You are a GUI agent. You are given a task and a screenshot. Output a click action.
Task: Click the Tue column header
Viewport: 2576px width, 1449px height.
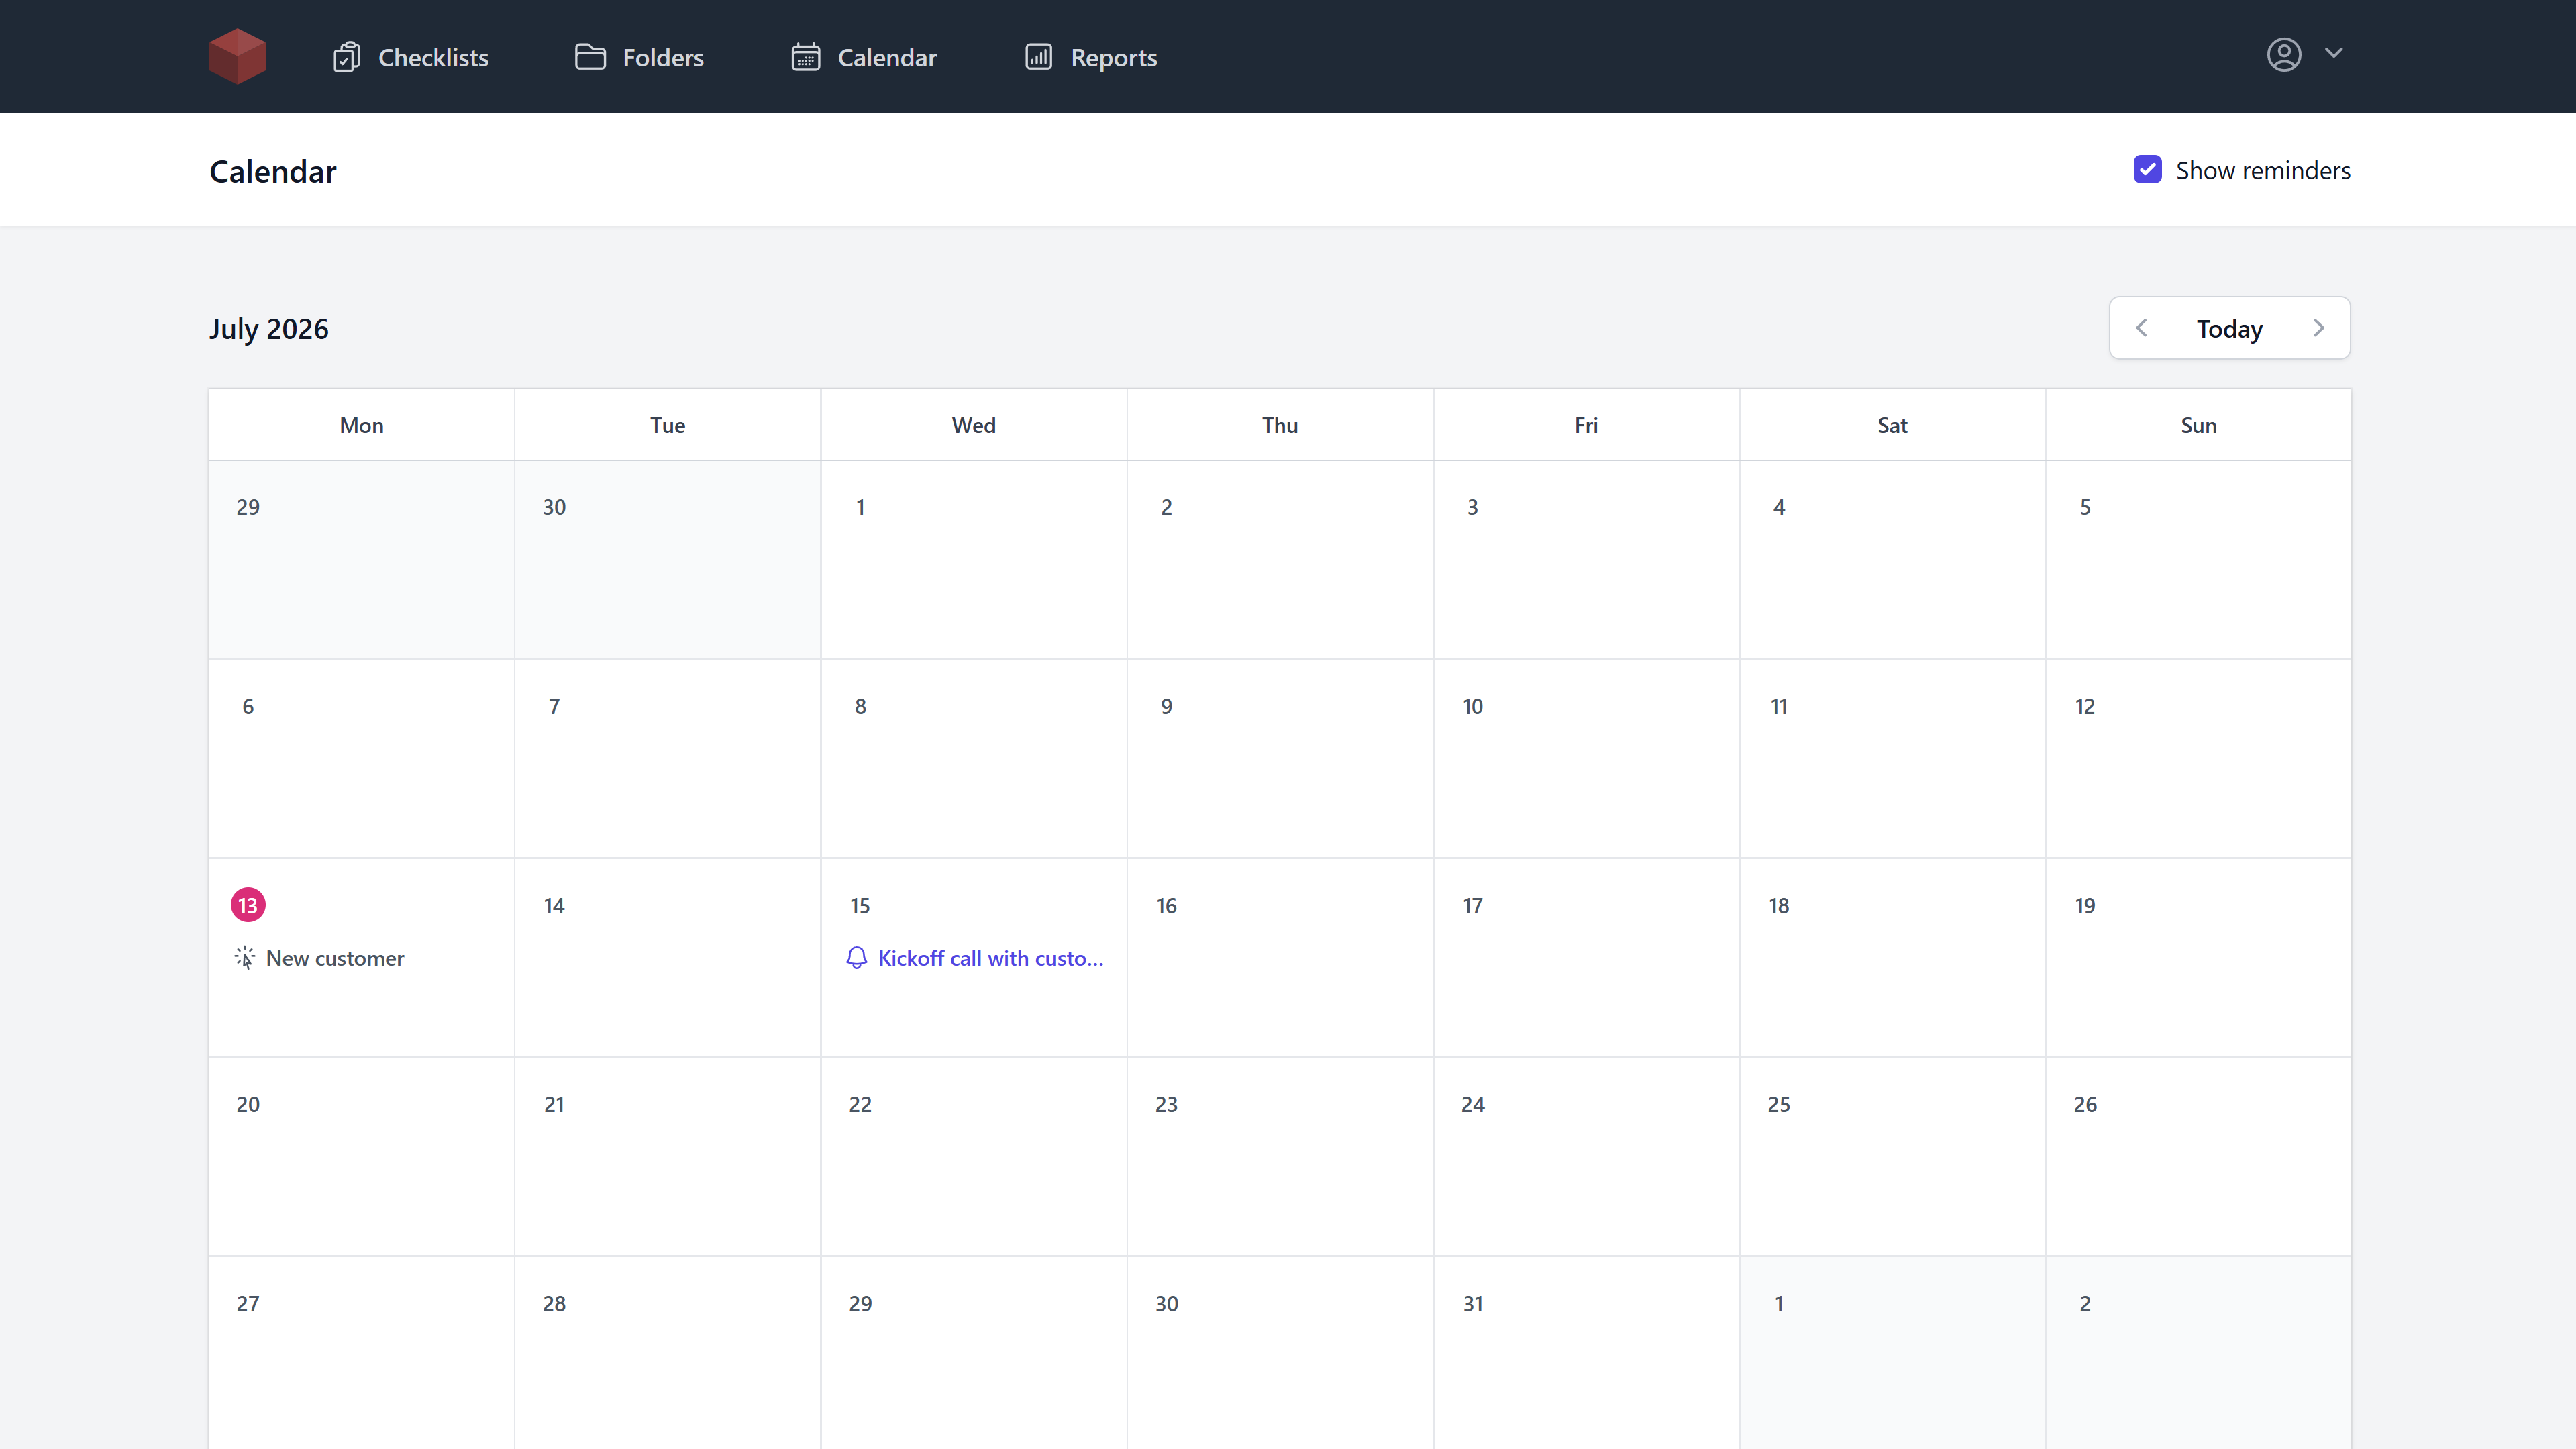point(668,425)
